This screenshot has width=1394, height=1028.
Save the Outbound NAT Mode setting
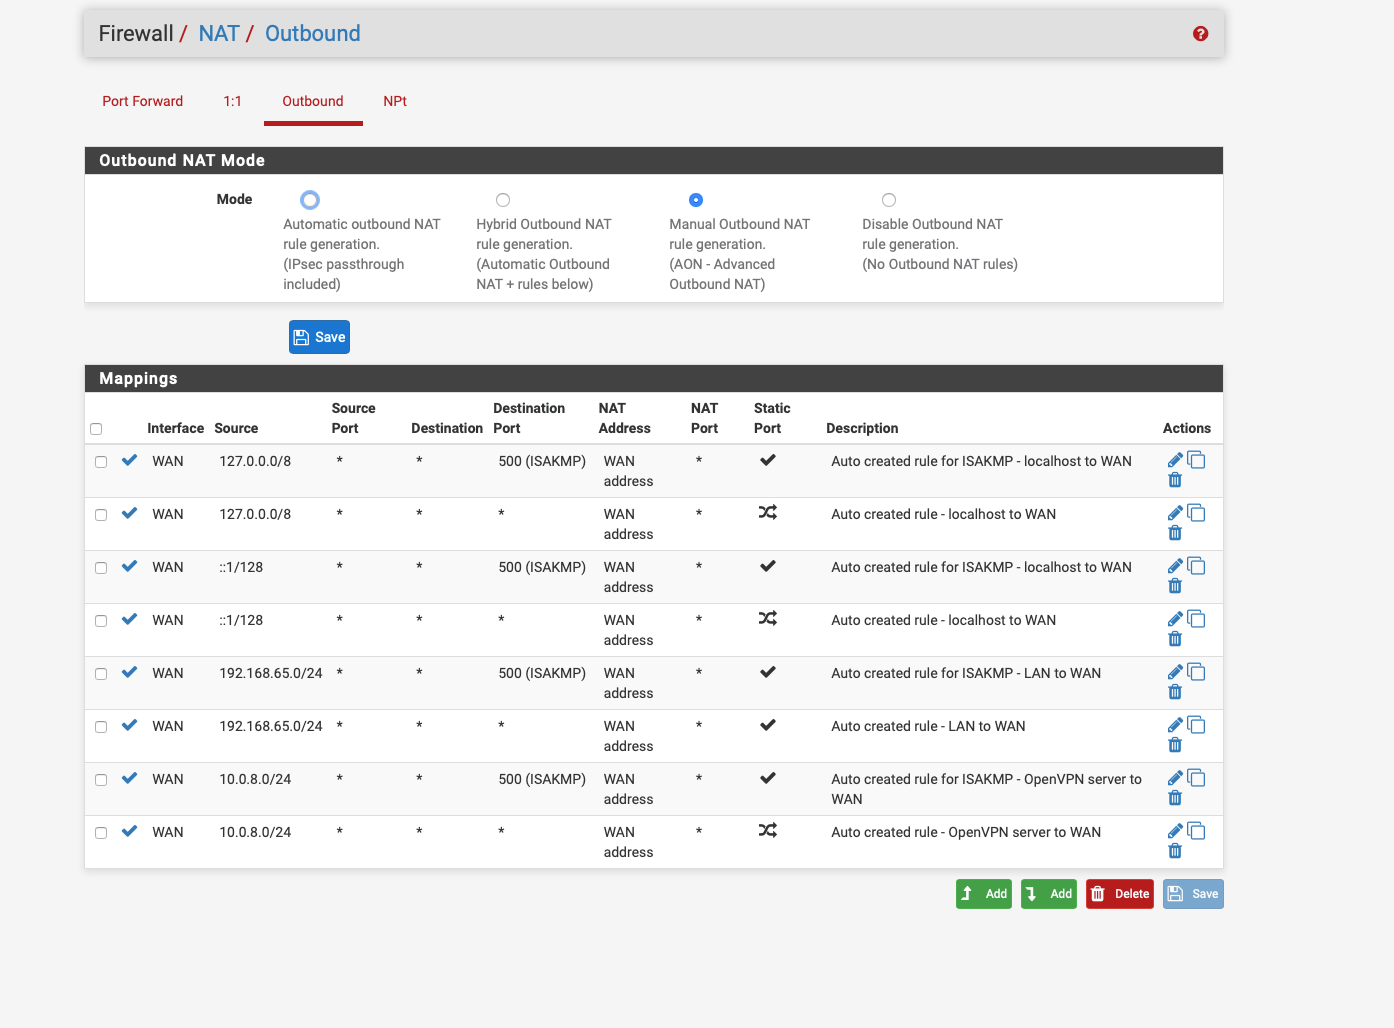pos(319,337)
